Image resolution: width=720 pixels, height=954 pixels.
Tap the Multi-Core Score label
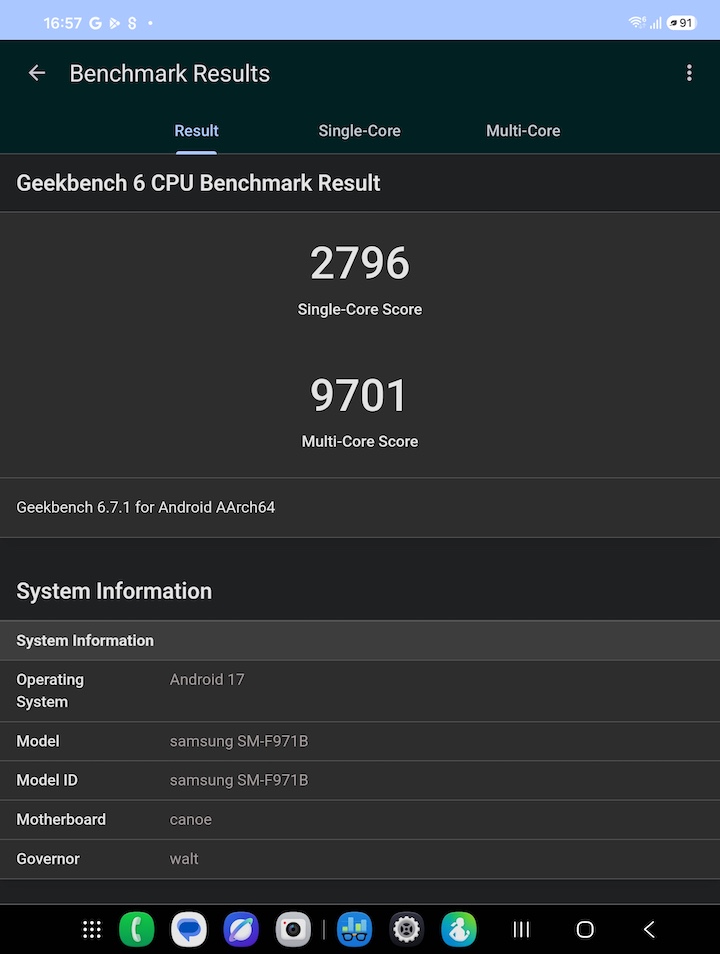(x=360, y=441)
